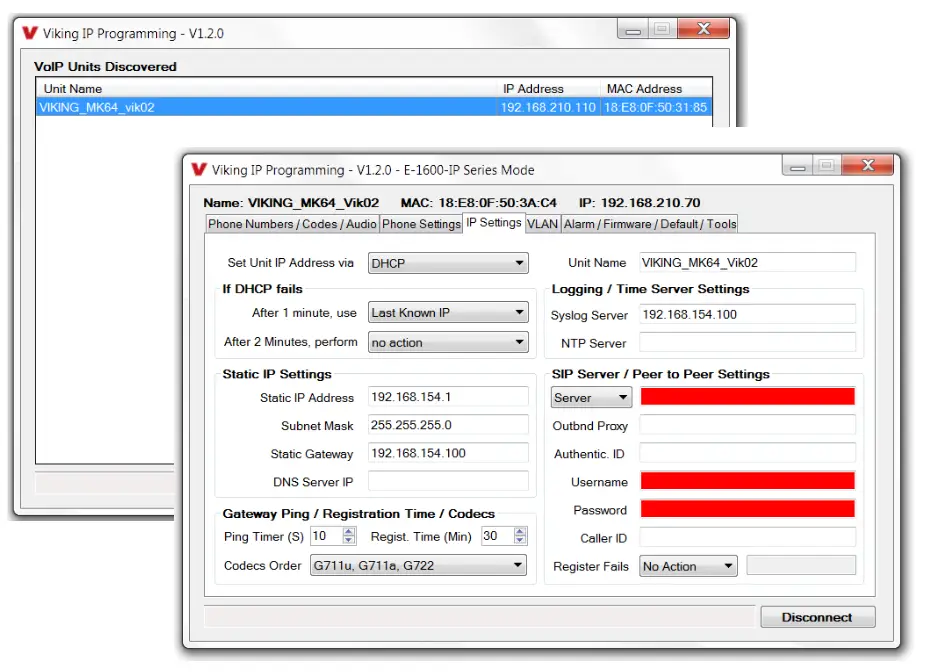
Task: Close the VoIP Units Discovered window
Action: (x=703, y=28)
